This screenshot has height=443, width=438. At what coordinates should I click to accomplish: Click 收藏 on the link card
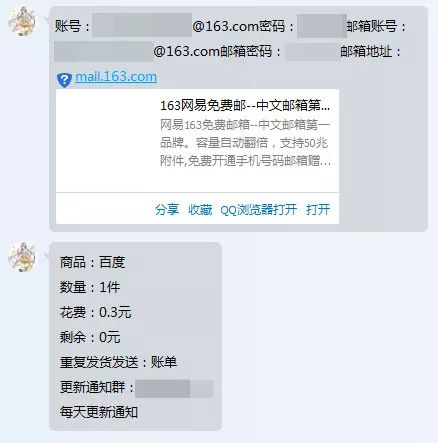tap(200, 210)
